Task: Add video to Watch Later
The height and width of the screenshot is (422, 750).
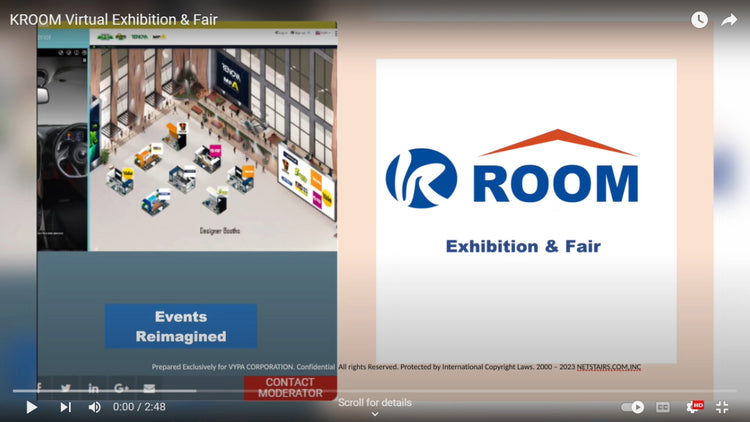Action: pos(699,20)
